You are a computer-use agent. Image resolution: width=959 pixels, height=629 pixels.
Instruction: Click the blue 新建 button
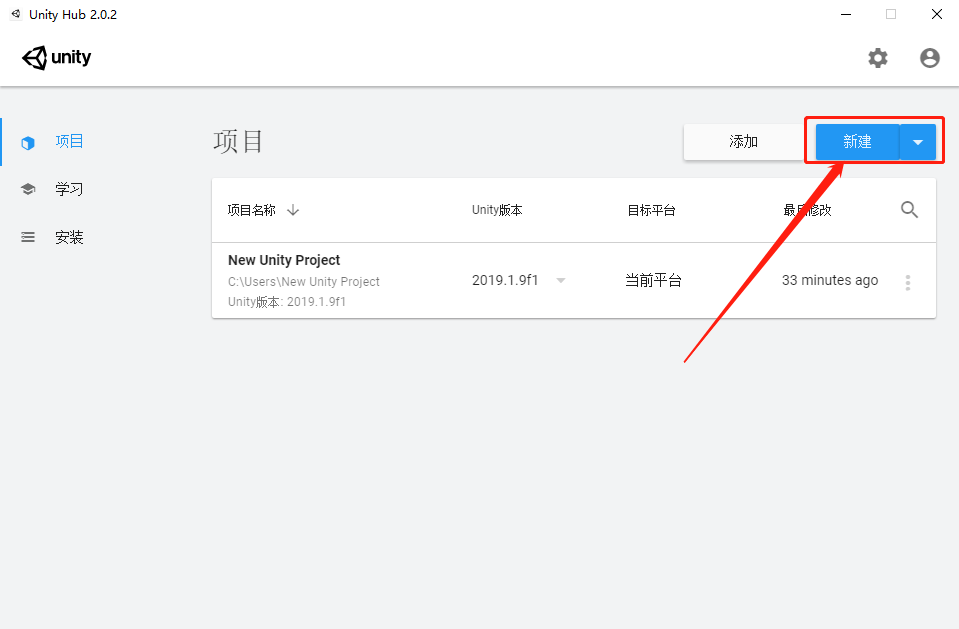(x=857, y=142)
